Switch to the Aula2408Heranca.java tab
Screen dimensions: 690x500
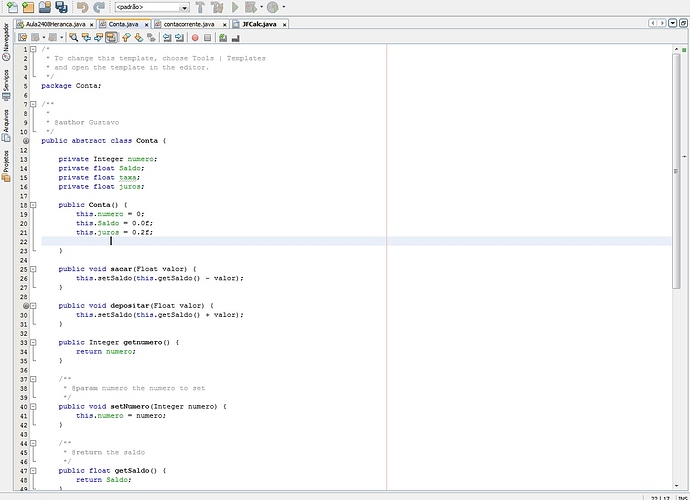coord(55,22)
